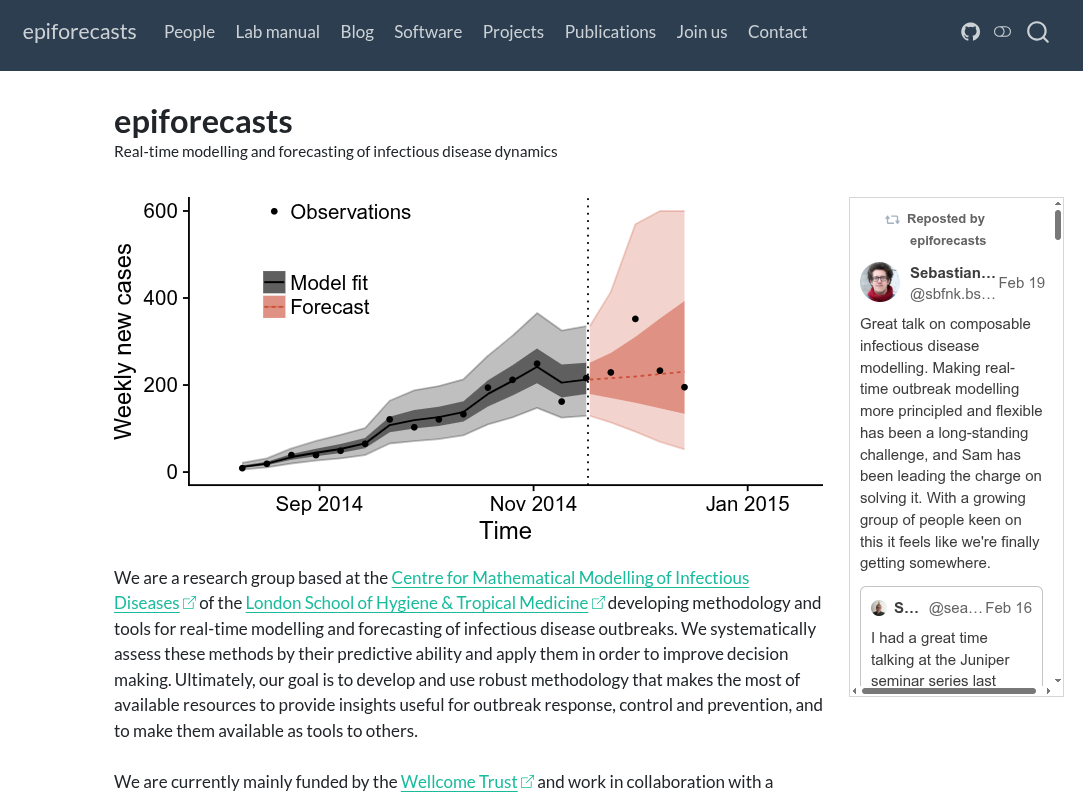
Task: Navigate to the Join us page
Action: 701,32
